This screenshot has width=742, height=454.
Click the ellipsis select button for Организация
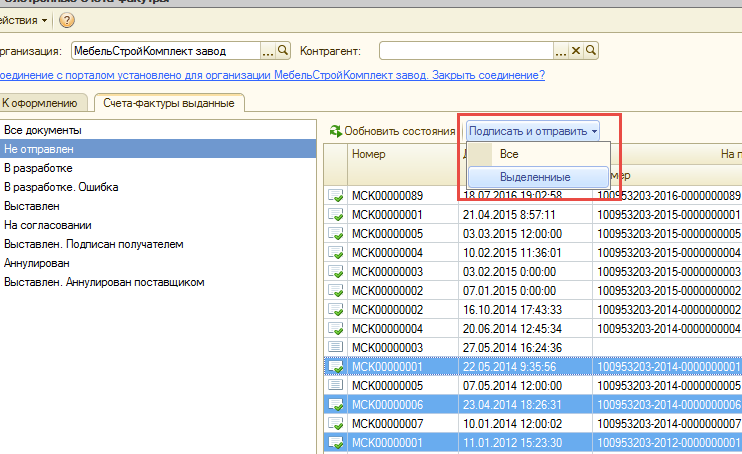pyautogui.click(x=268, y=51)
